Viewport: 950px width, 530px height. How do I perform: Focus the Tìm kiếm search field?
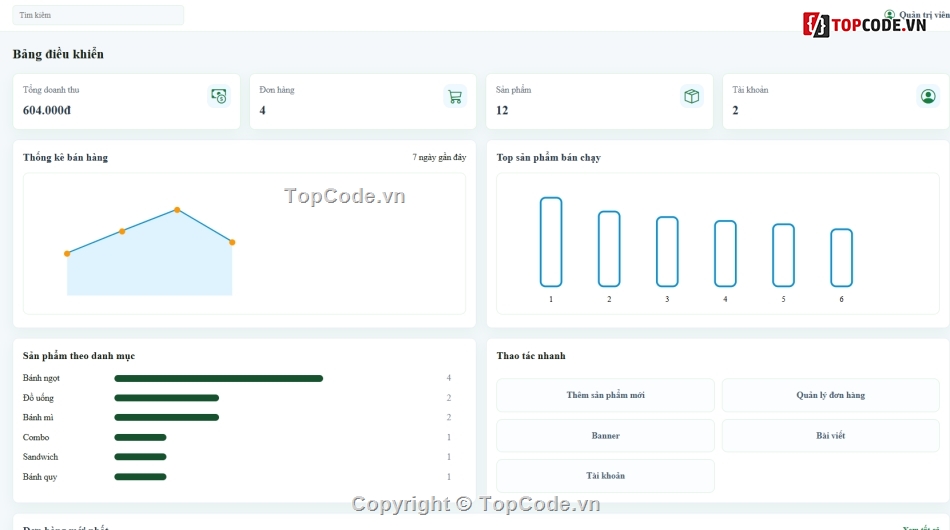coord(98,15)
